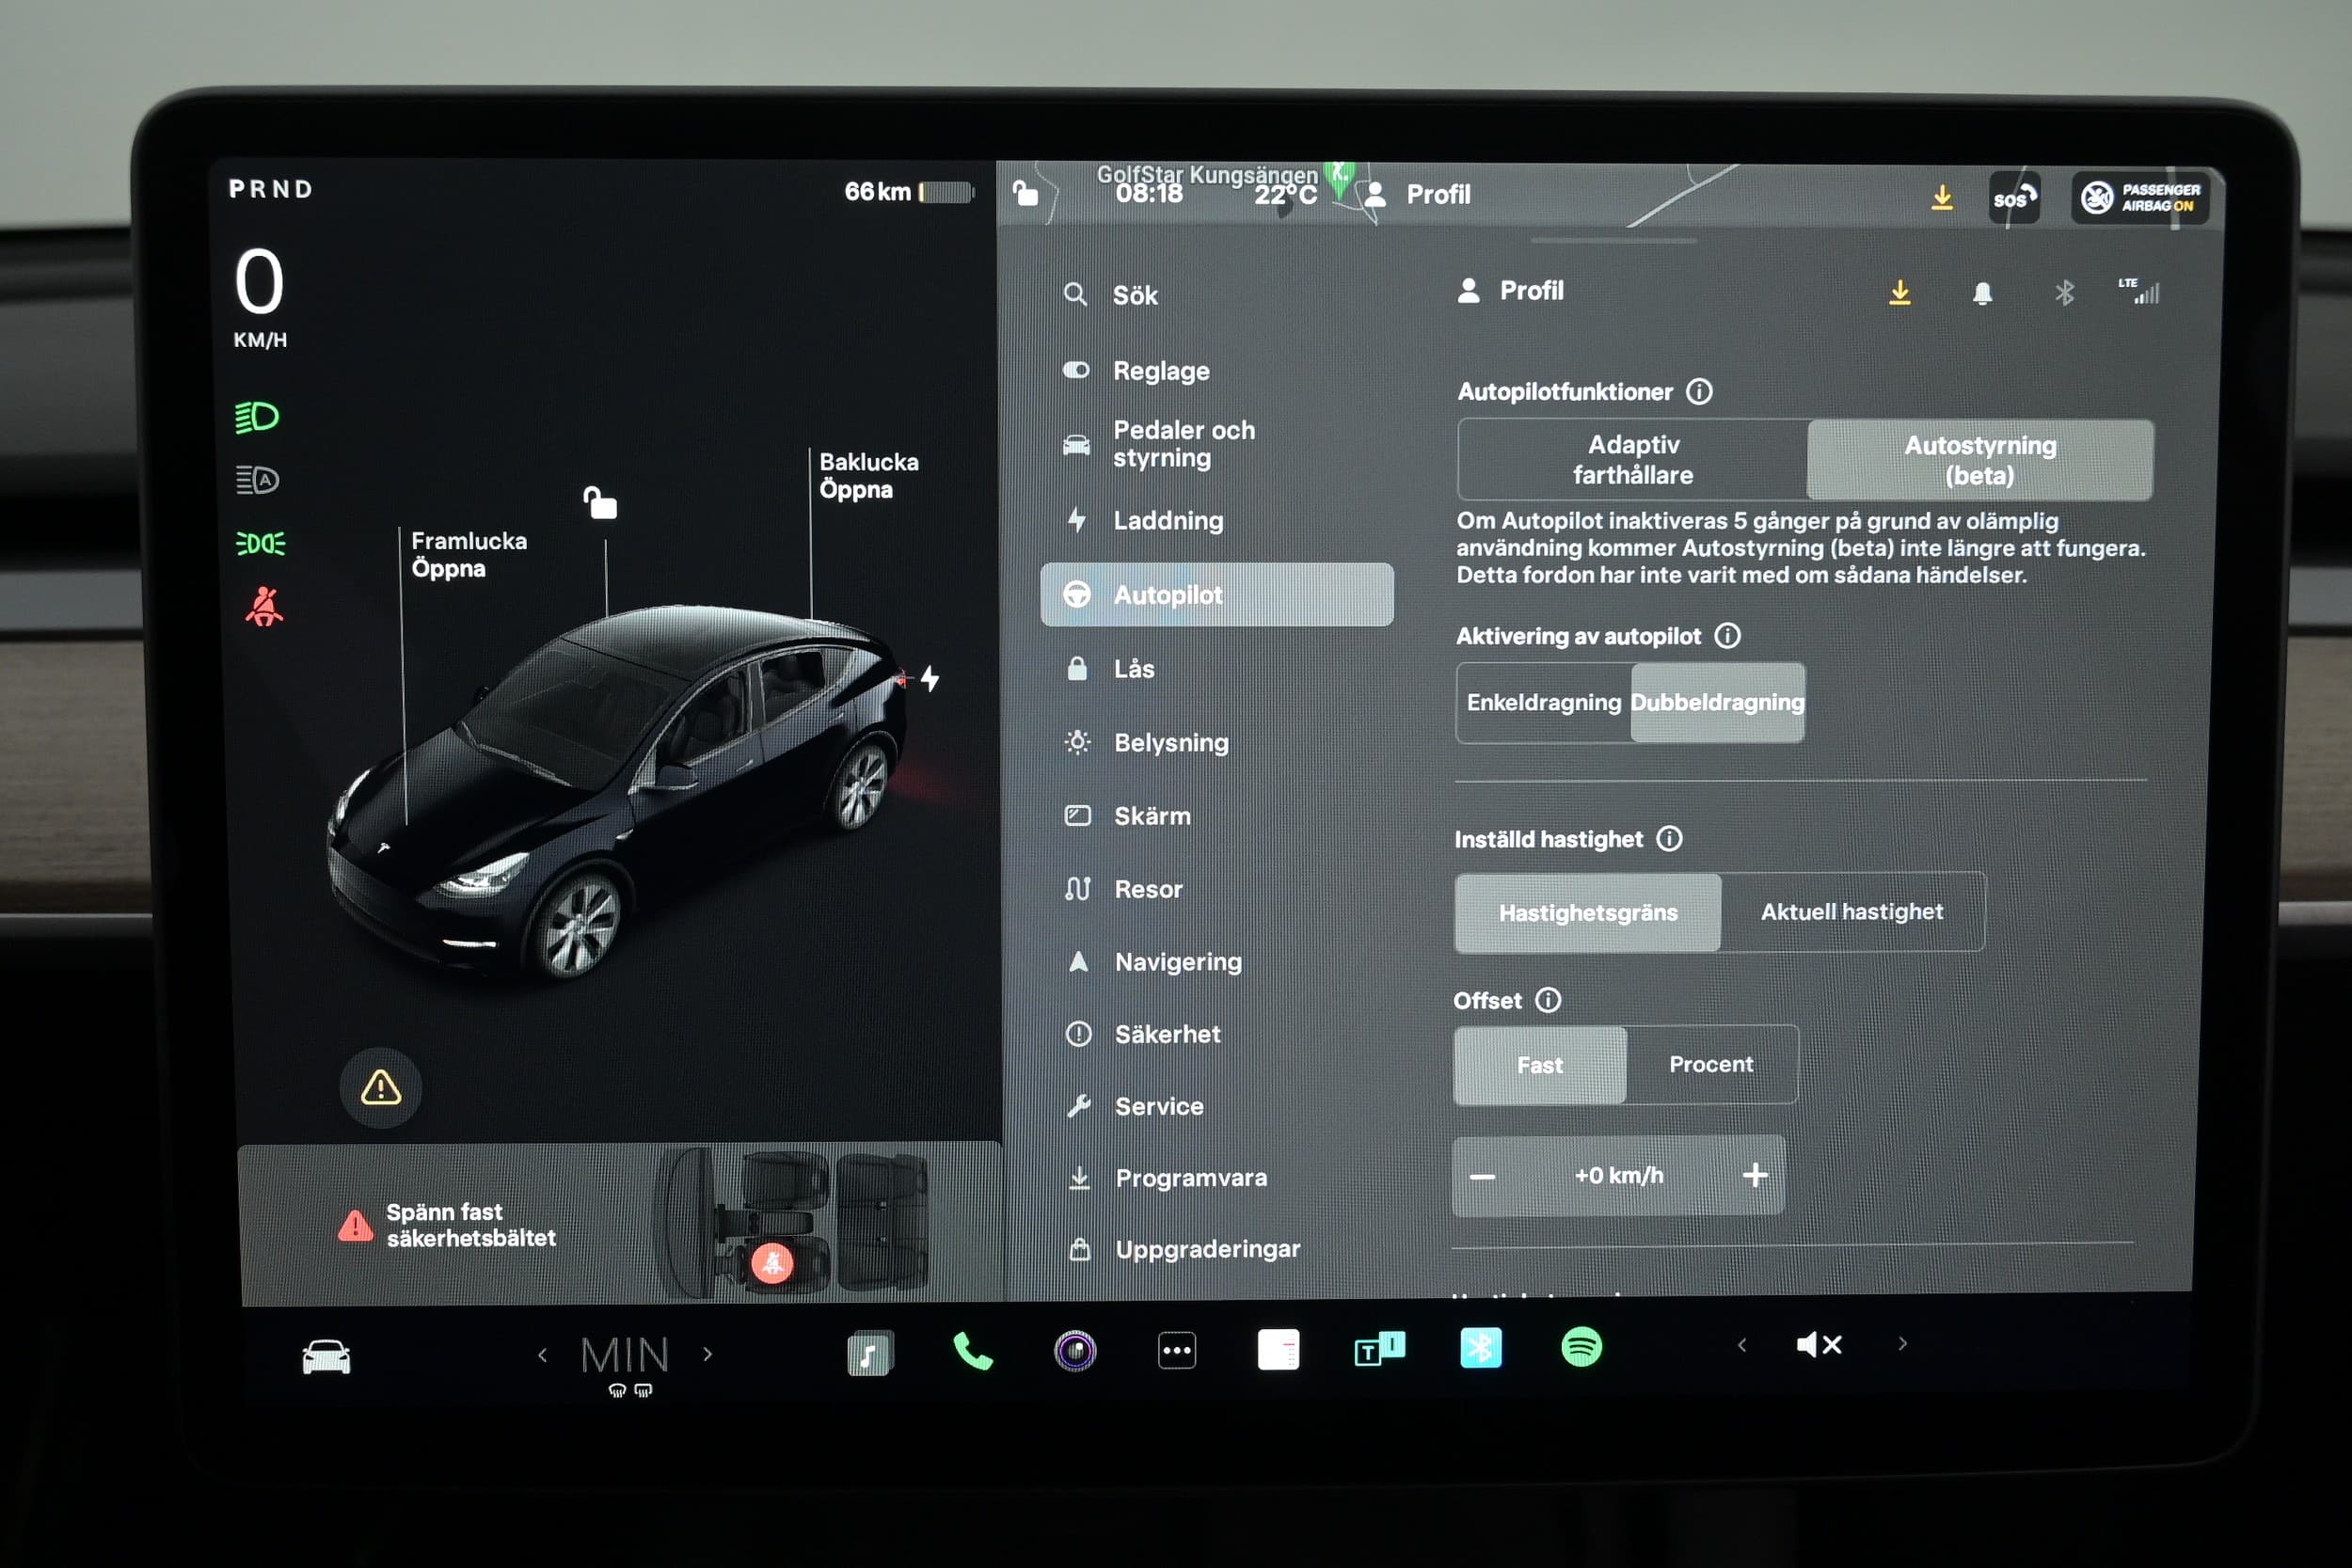The width and height of the screenshot is (2352, 1568).
Task: Open the calendar app icon
Action: 1278,1349
